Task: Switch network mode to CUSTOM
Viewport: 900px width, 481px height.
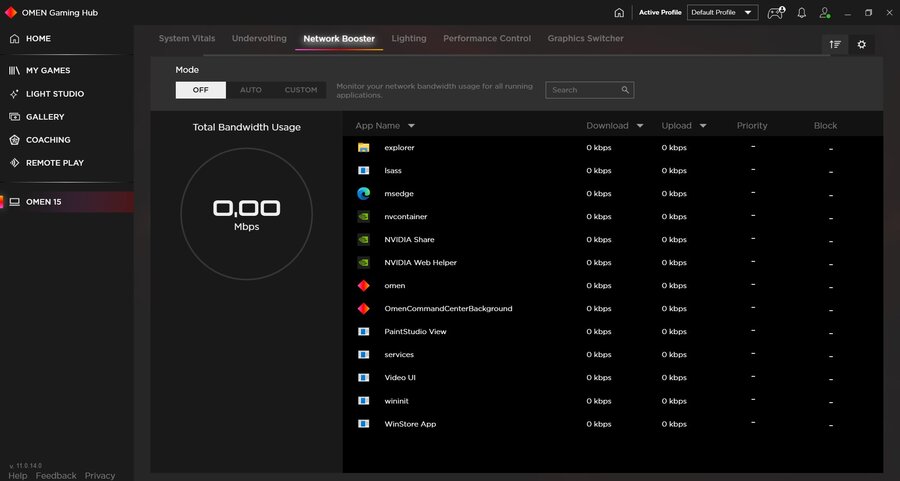Action: [x=301, y=90]
